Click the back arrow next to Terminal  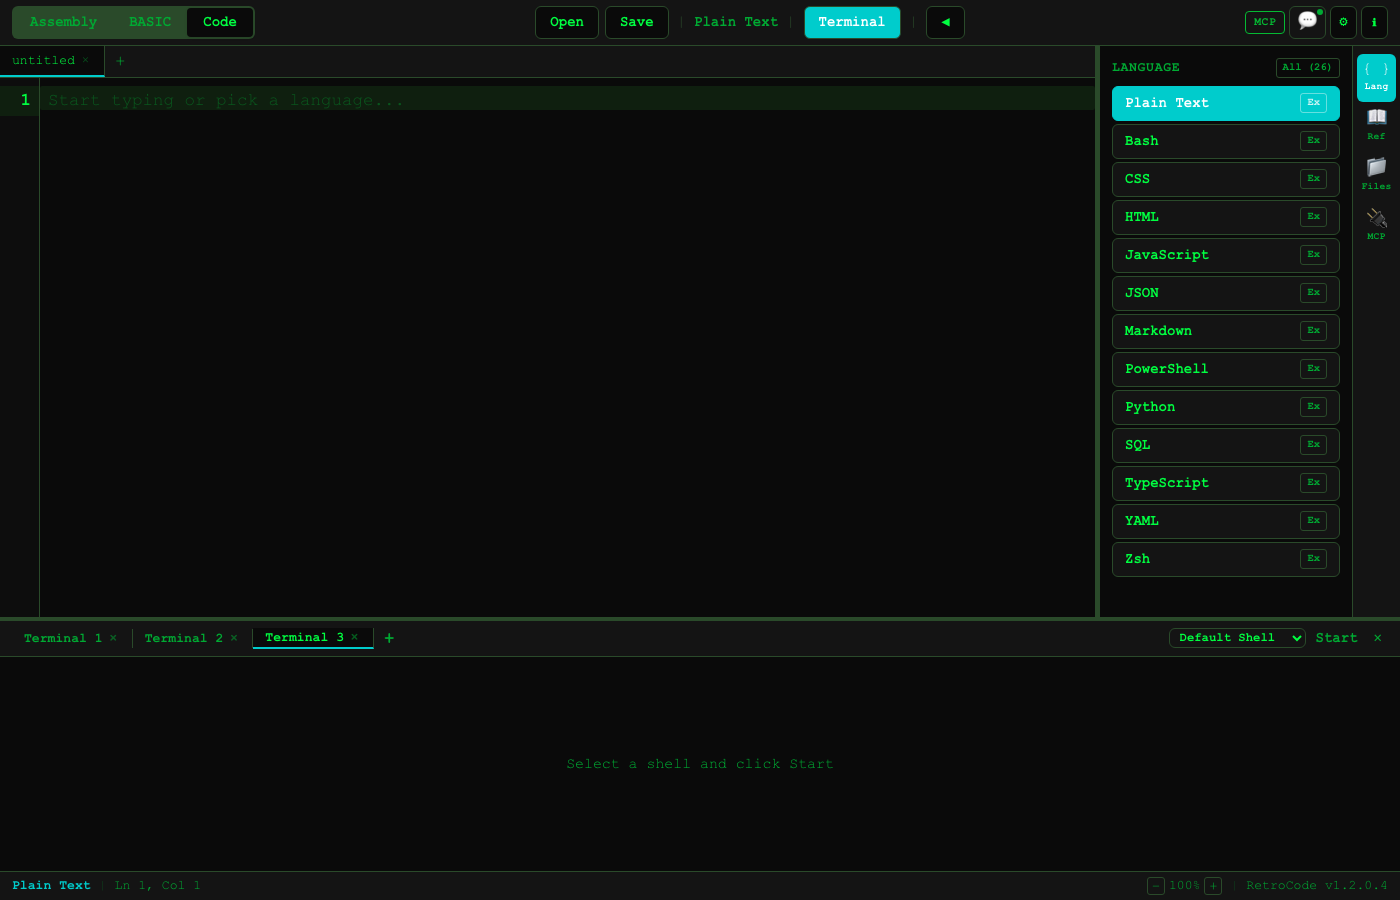(x=945, y=22)
